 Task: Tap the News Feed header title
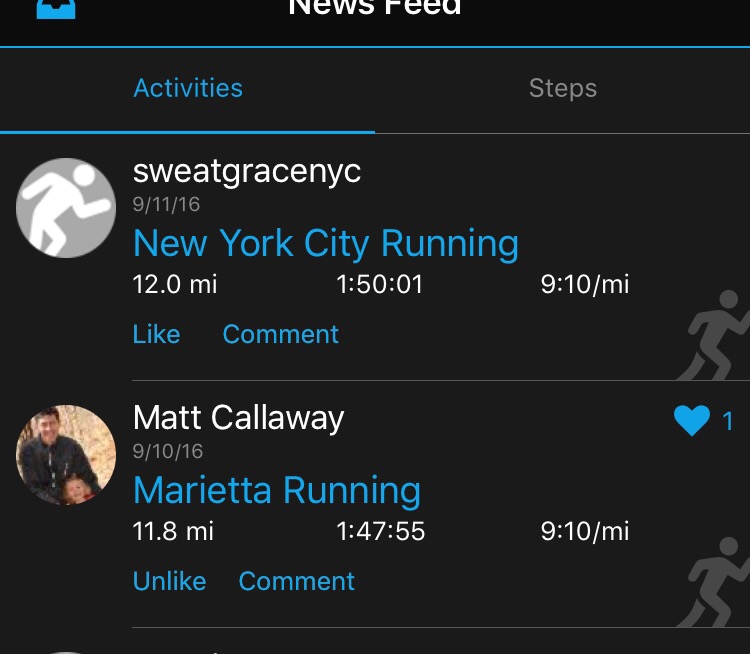coord(375,8)
